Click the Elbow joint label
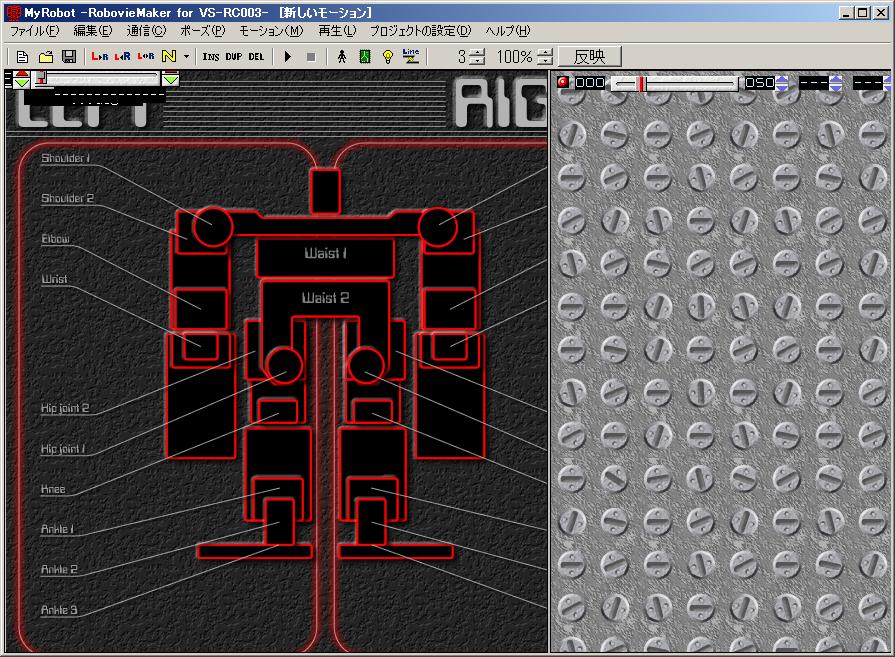The width and height of the screenshot is (895, 657). coord(55,239)
